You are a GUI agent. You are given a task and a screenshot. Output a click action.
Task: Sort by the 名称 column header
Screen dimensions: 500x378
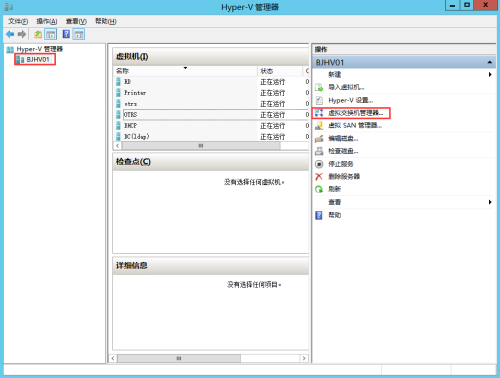pos(185,71)
